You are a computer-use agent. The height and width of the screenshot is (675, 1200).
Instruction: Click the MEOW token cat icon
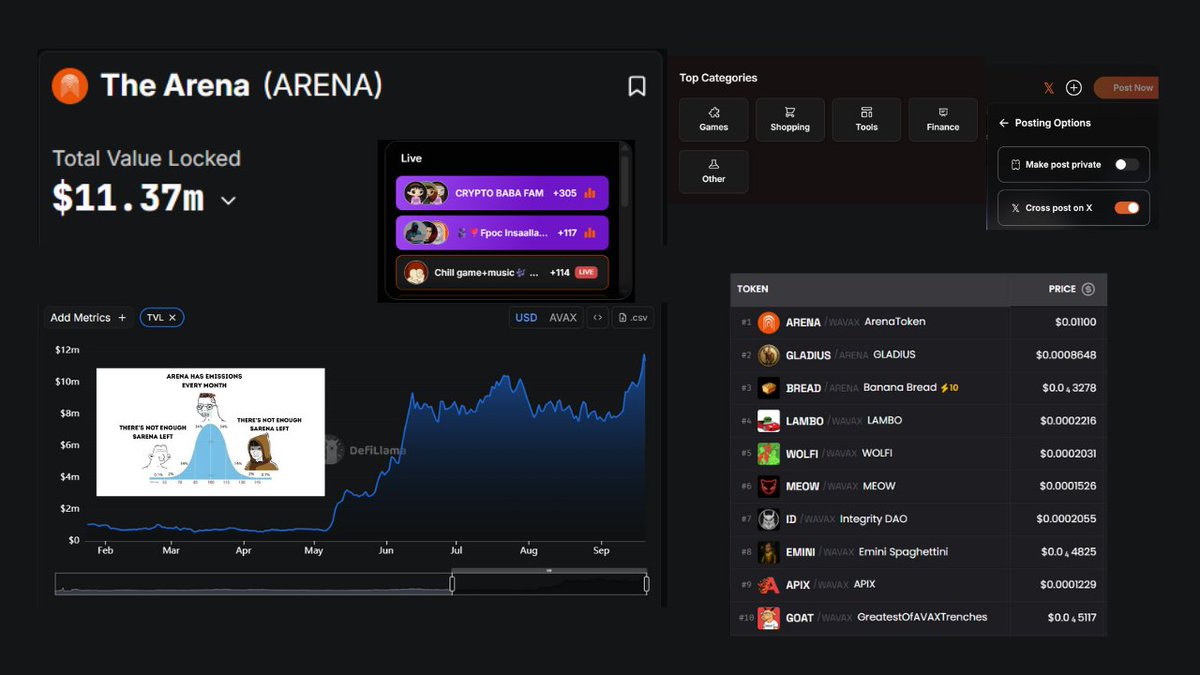coord(768,487)
